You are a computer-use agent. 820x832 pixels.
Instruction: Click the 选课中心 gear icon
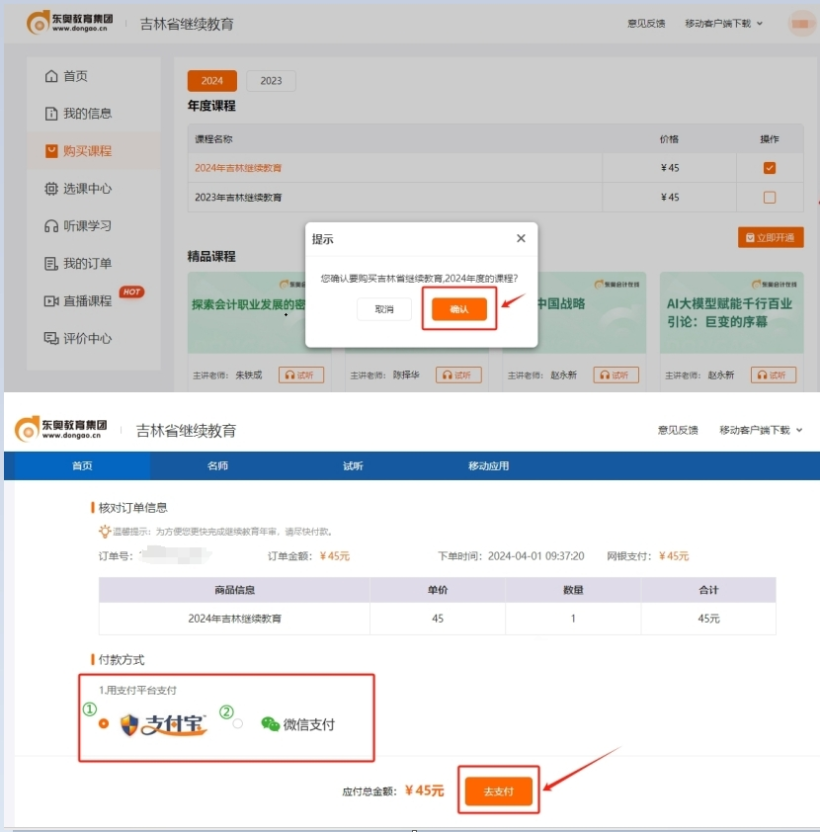(x=53, y=188)
